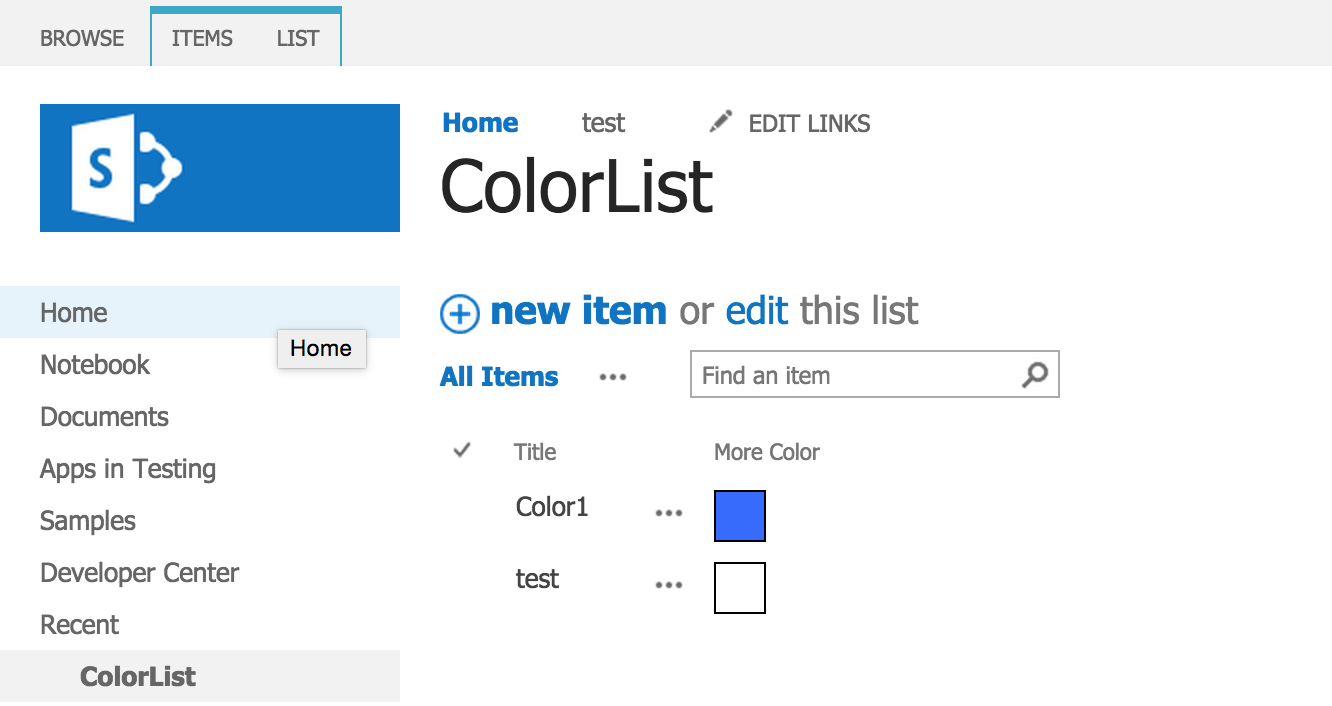Click the edit this list link
The width and height of the screenshot is (1332, 706).
click(x=756, y=311)
